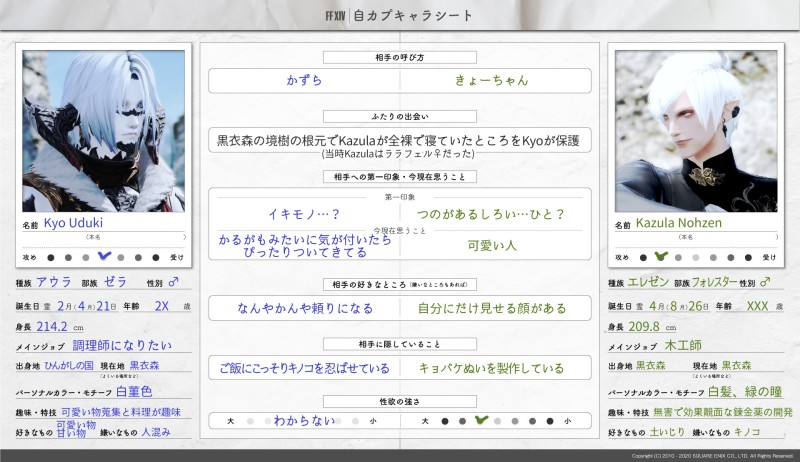Click the text 自分にだけ見せる顔がある

(492, 308)
